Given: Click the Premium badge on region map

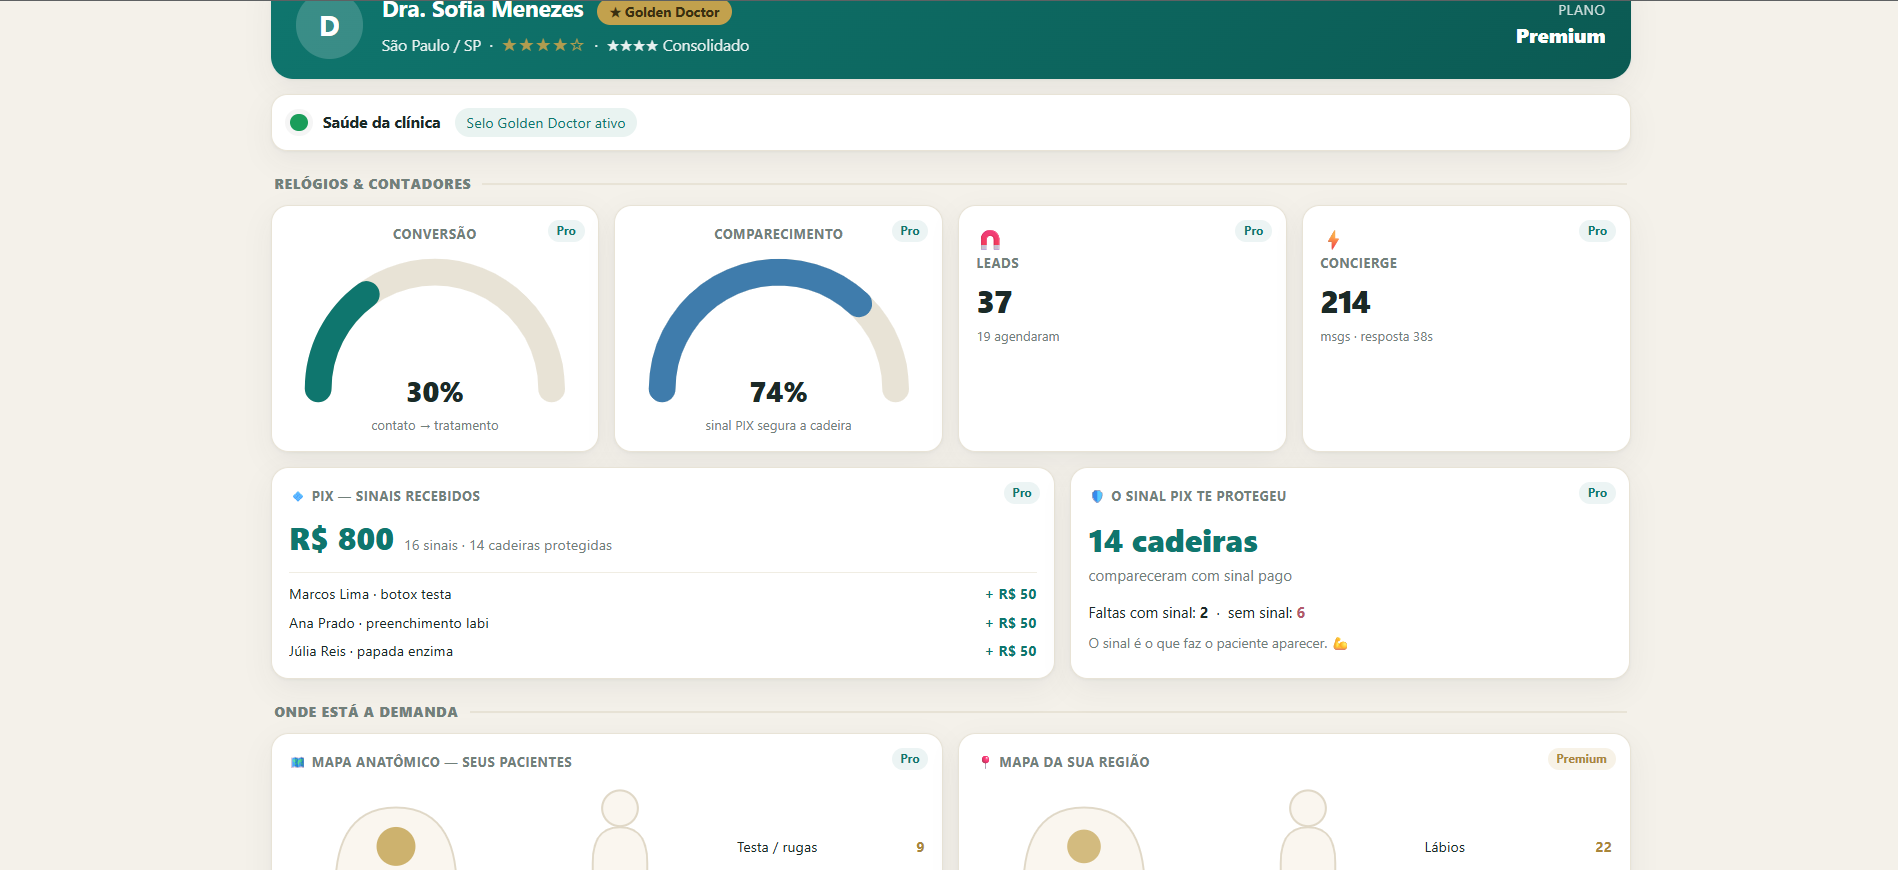Looking at the screenshot, I should click(1581, 759).
